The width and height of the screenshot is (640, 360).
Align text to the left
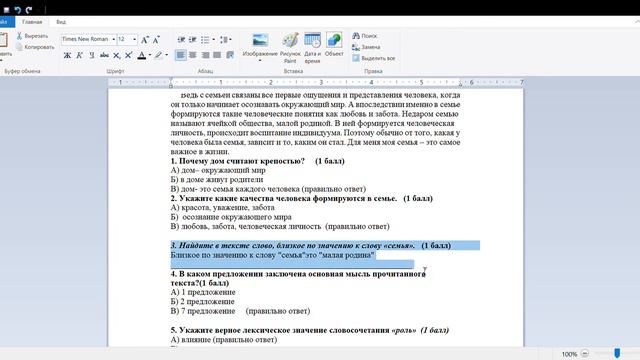click(180, 55)
